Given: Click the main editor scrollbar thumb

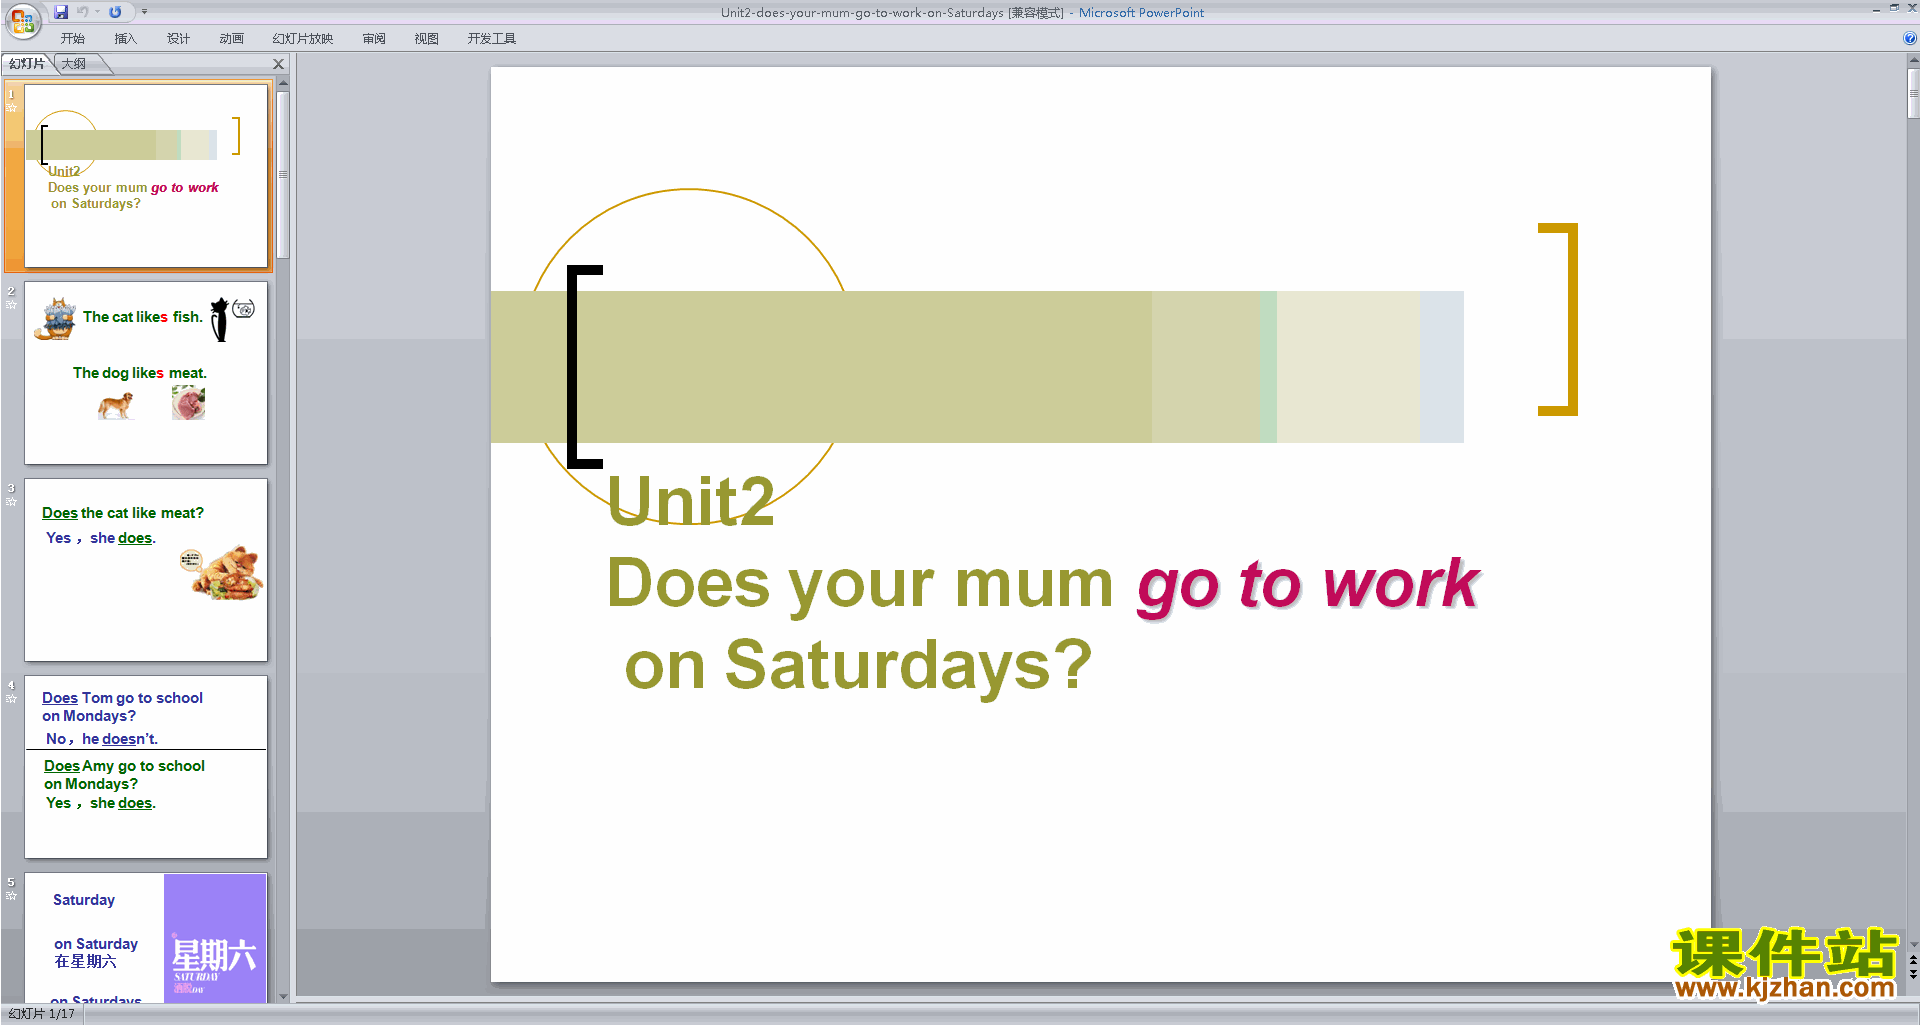Looking at the screenshot, I should pos(1913,94).
